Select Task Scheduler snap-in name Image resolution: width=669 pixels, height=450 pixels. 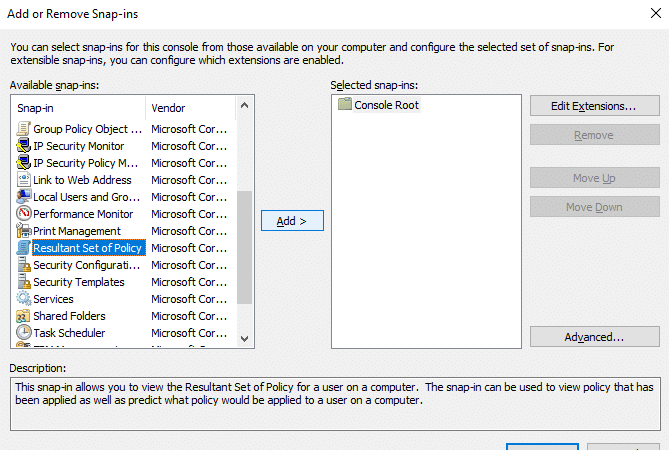tap(69, 333)
